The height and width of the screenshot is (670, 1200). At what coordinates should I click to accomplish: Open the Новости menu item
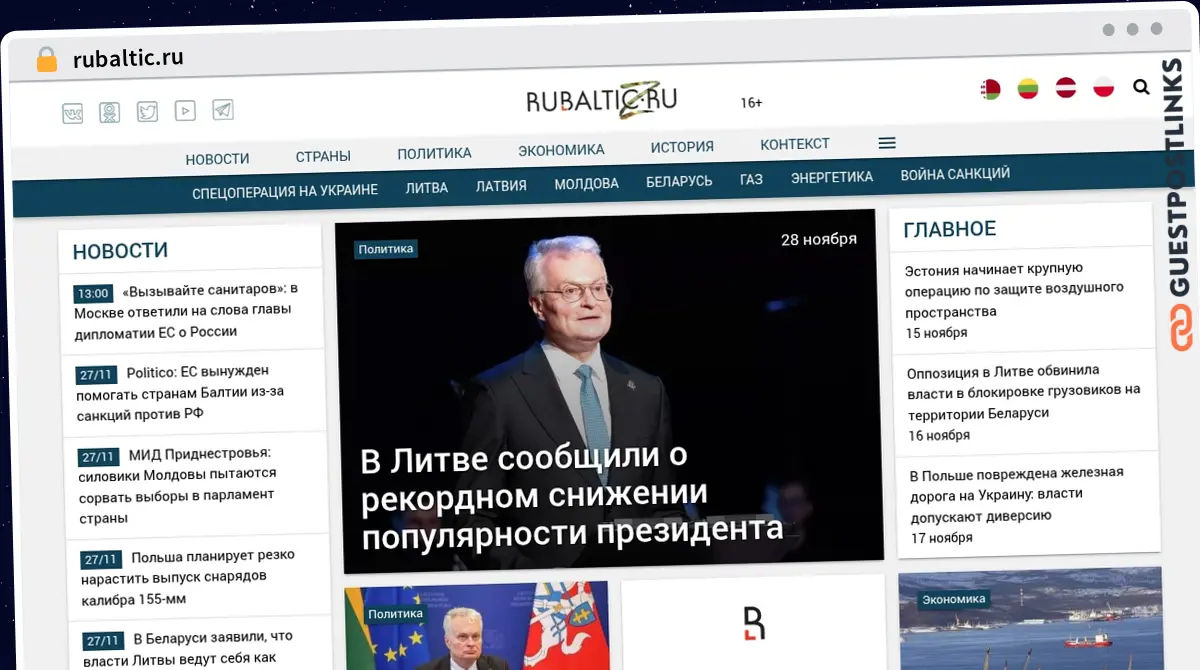click(x=217, y=158)
